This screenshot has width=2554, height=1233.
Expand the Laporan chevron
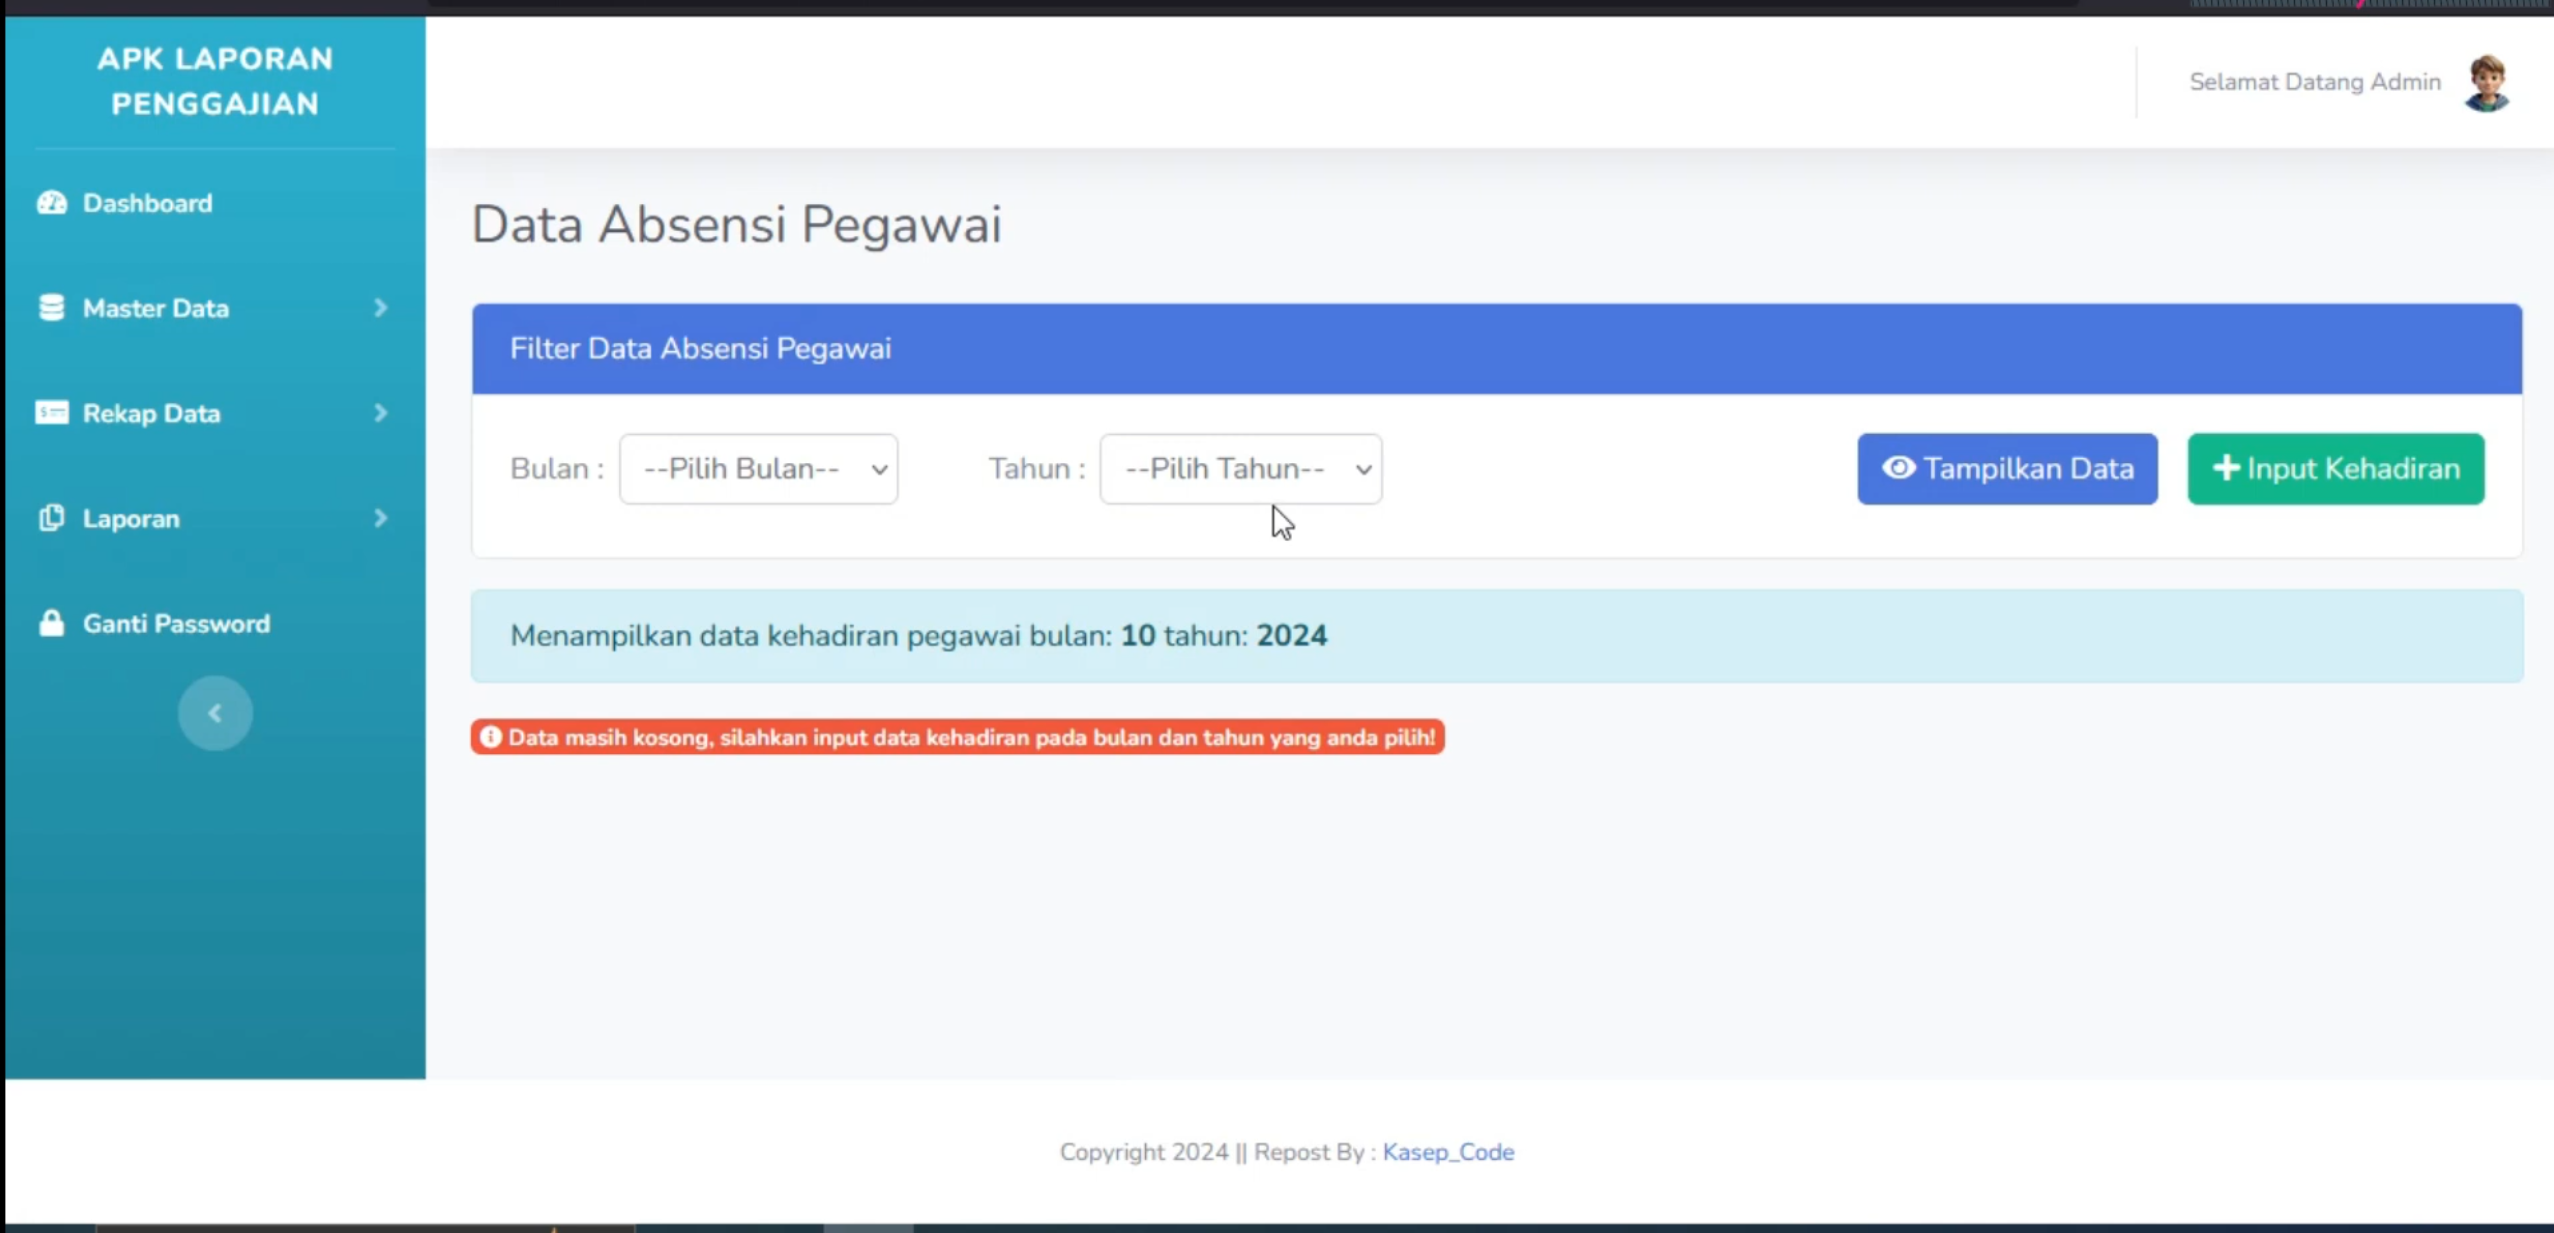[381, 518]
